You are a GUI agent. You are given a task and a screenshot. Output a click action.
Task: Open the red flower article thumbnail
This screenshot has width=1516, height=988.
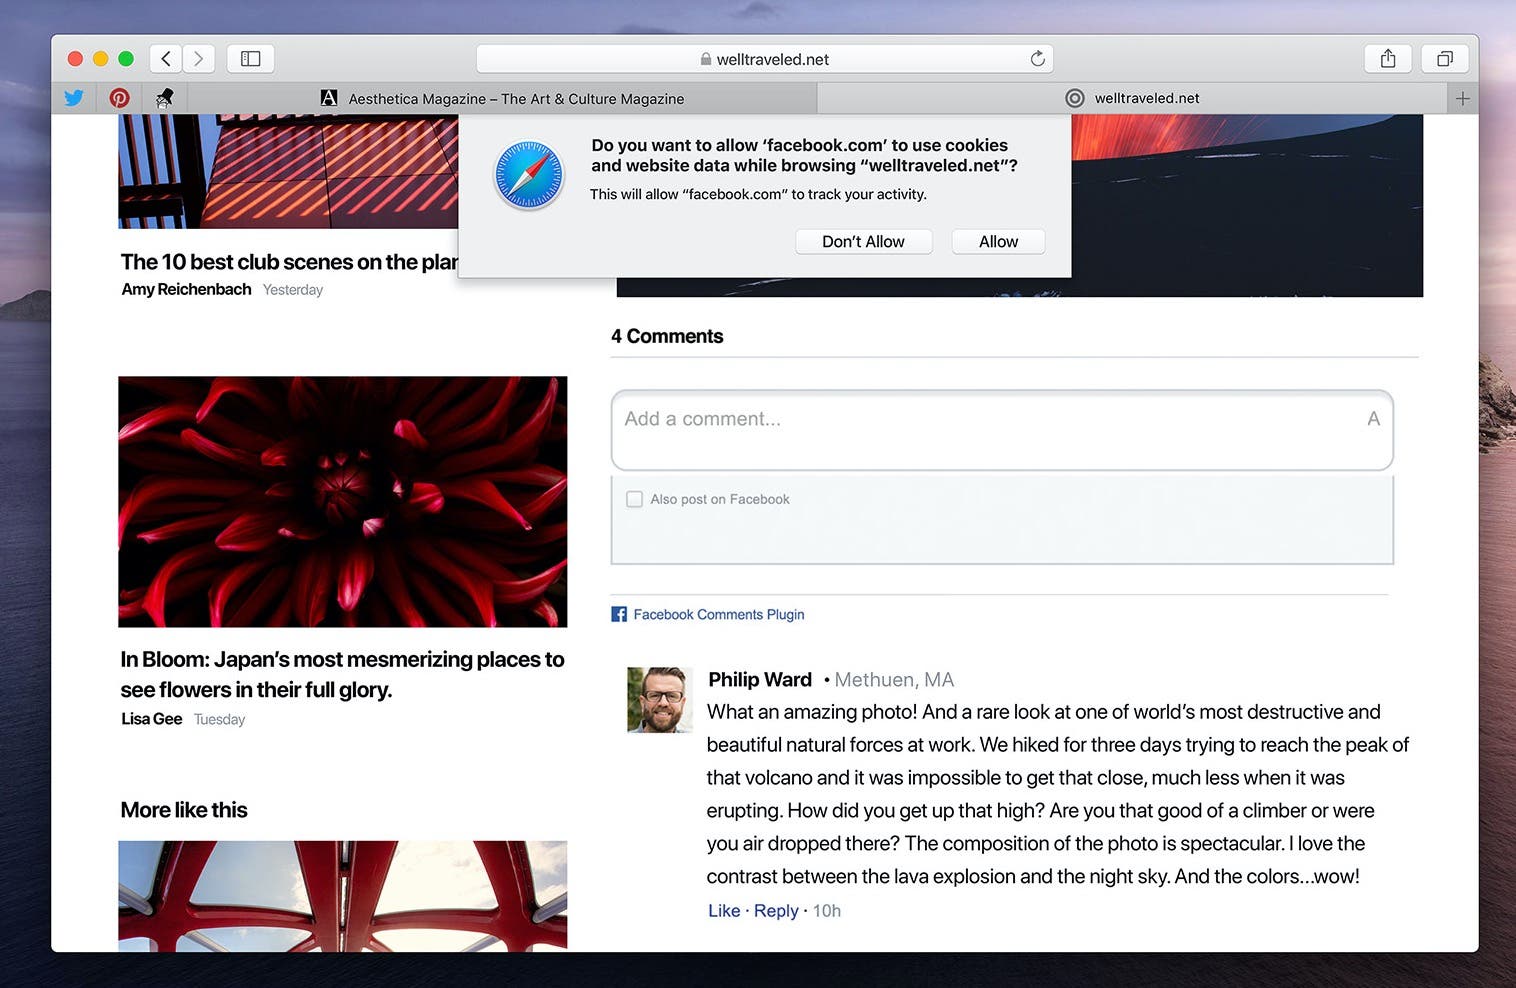(x=342, y=501)
